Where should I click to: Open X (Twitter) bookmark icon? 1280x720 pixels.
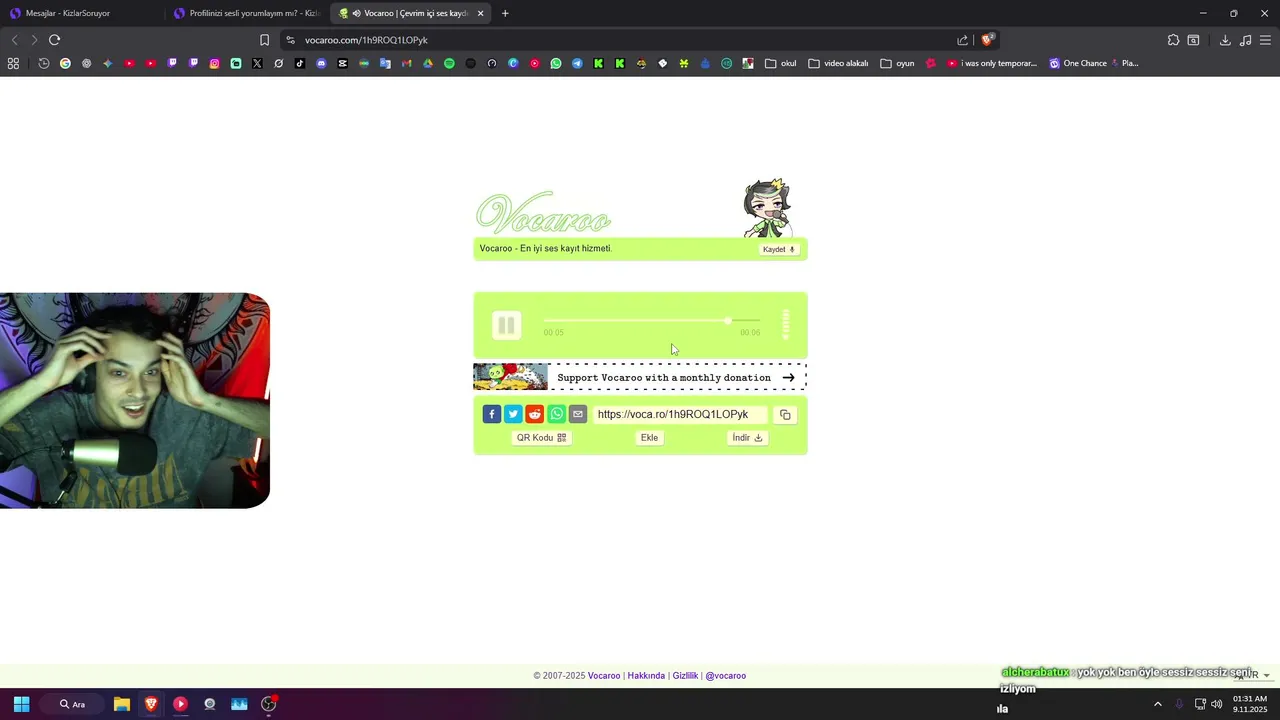(x=257, y=63)
